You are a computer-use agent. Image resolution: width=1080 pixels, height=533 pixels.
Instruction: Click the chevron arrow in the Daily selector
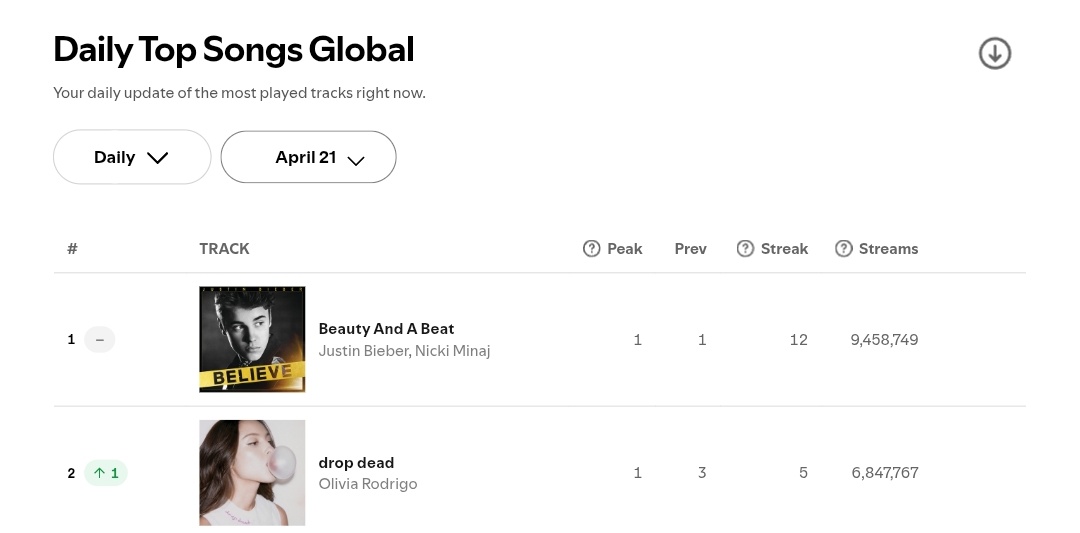[x=158, y=158]
